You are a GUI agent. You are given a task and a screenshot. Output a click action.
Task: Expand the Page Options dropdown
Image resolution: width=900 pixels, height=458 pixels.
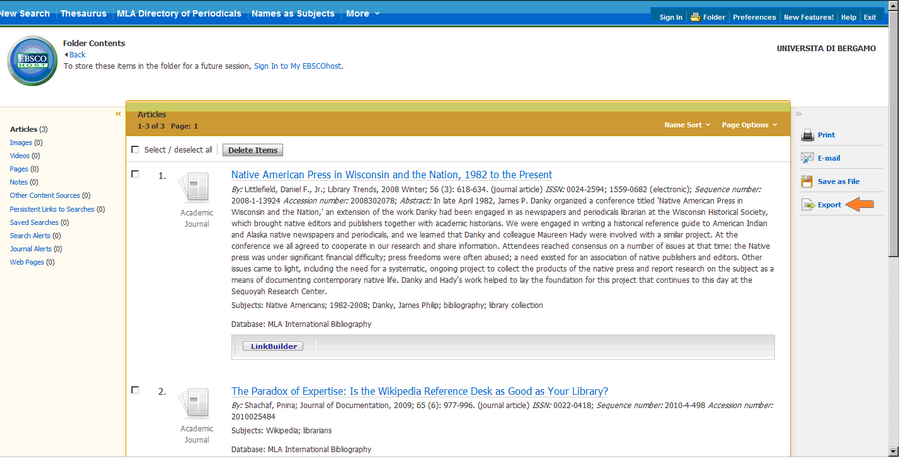coord(749,125)
